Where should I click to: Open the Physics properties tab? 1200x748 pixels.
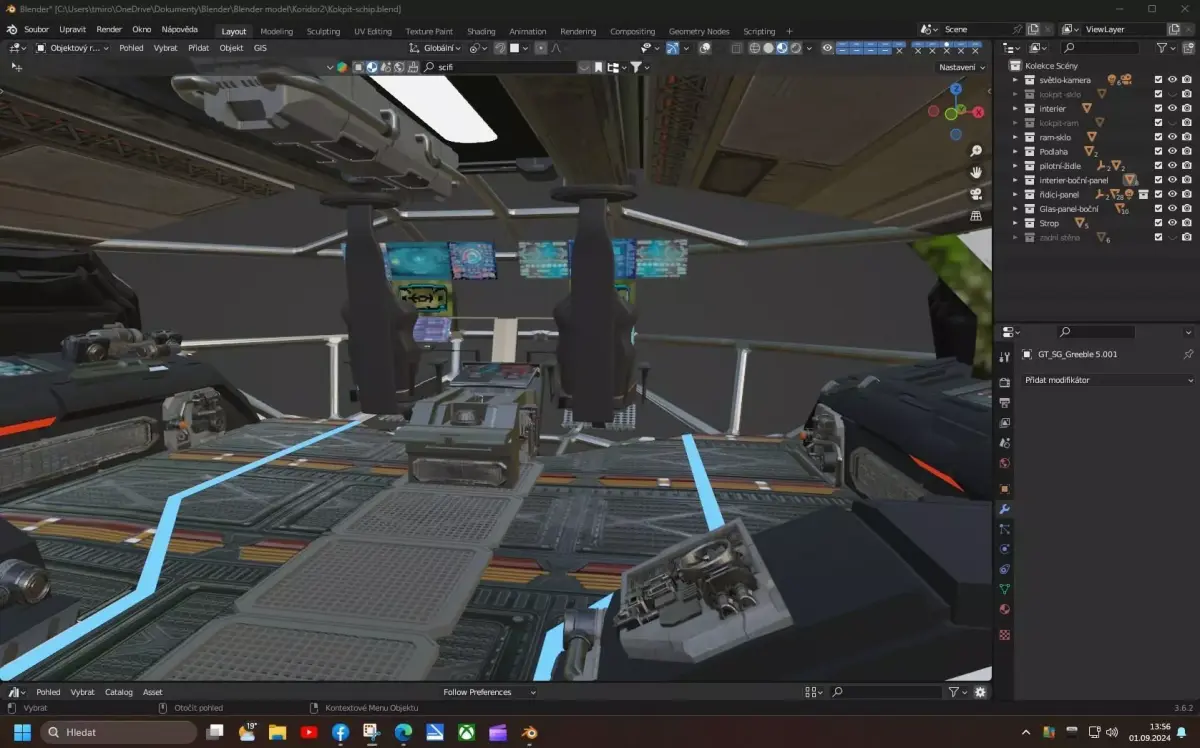pyautogui.click(x=1005, y=549)
